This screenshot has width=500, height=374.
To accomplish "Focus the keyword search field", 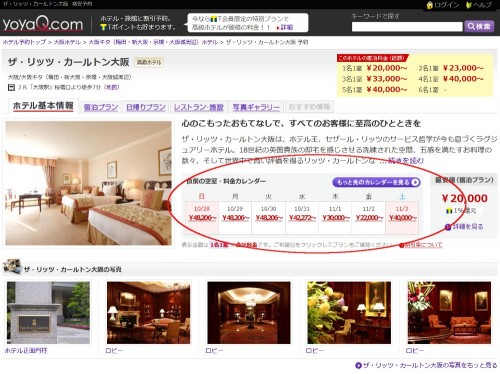I will (x=407, y=27).
